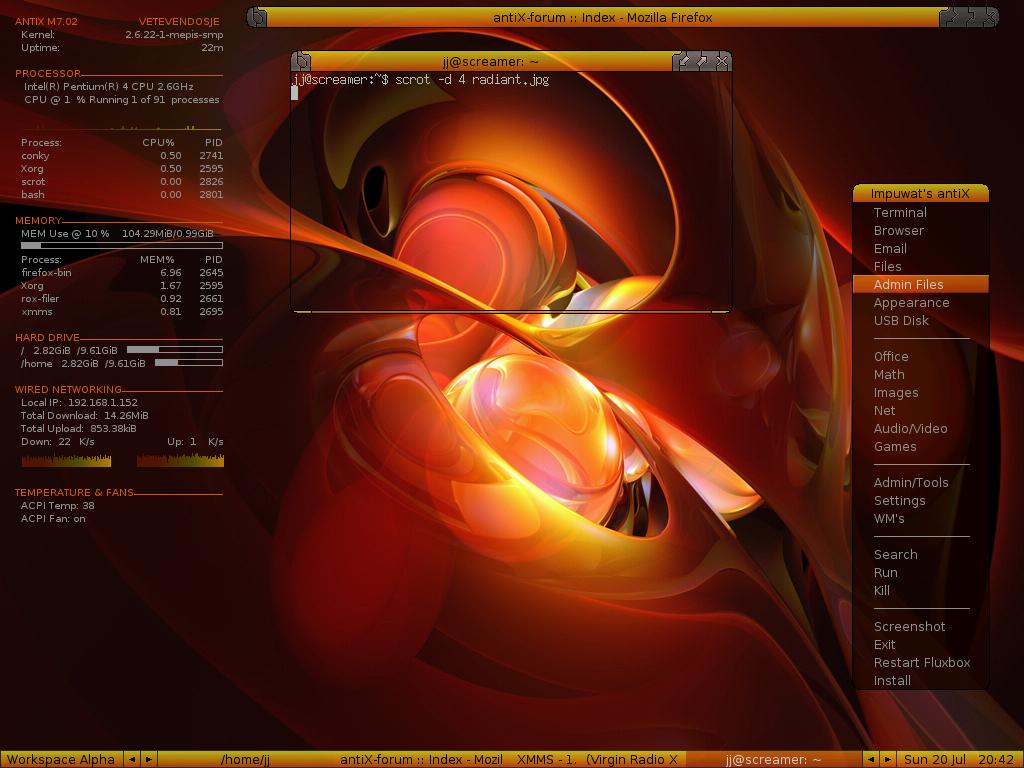The width and height of the screenshot is (1024, 768).
Task: Shade the terminal using its titlebar shade button
Action: coord(684,61)
